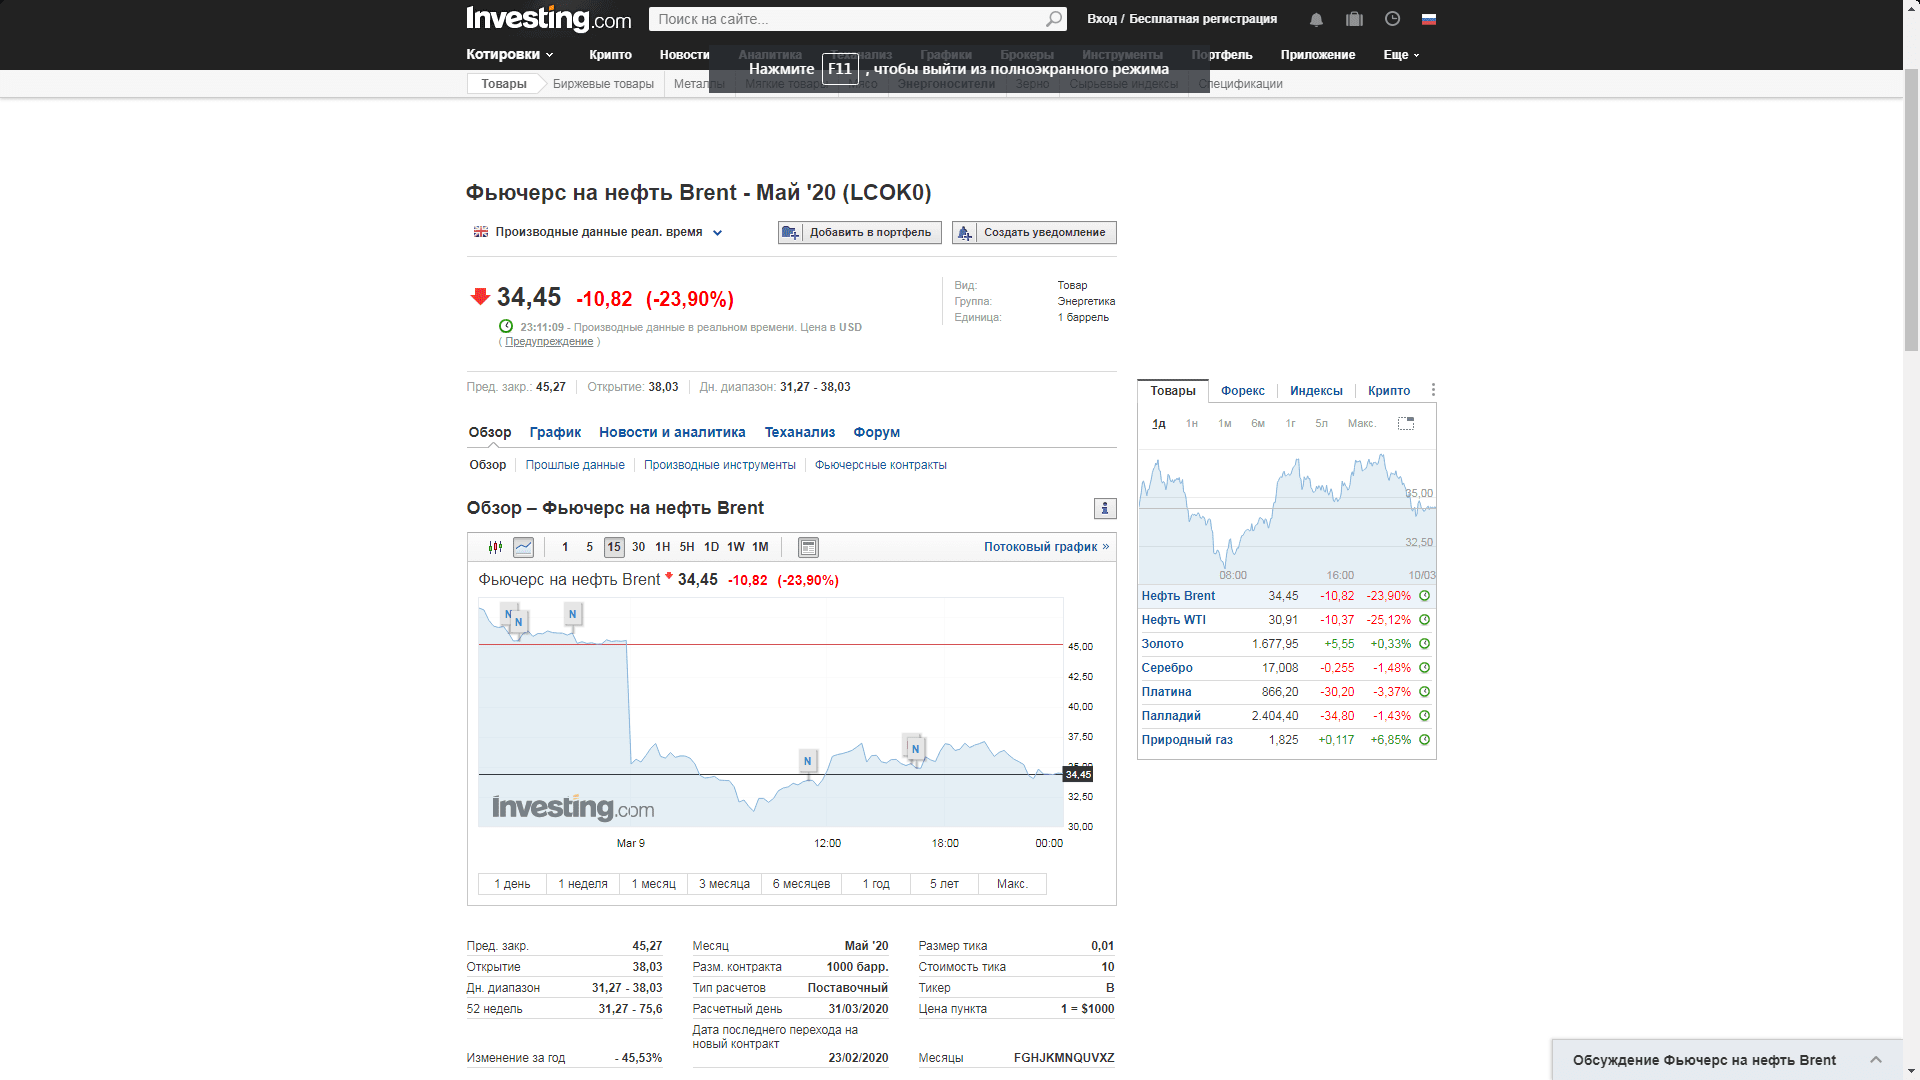Open the Russian flag language selector
Screen dimensions: 1920x1080
(x=1428, y=19)
